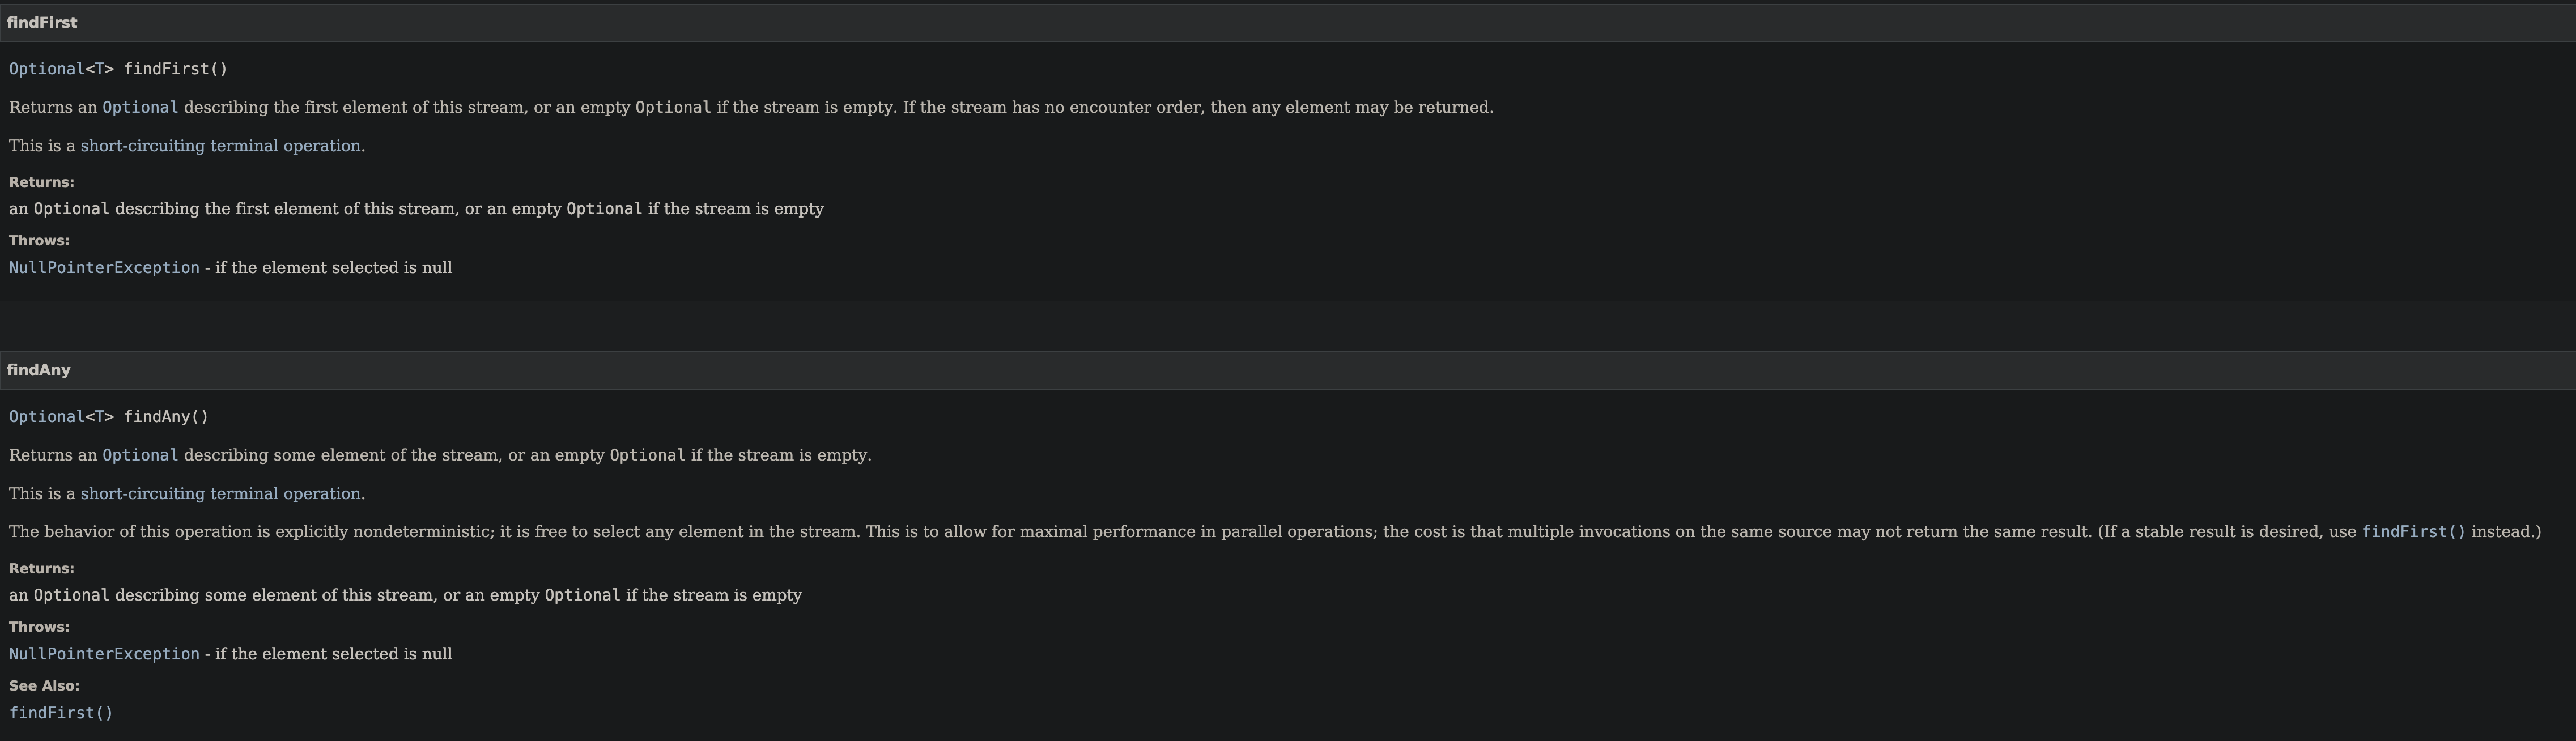Open short-circuiting terminal operation link under findAny
The height and width of the screenshot is (741, 2576).
click(x=221, y=494)
